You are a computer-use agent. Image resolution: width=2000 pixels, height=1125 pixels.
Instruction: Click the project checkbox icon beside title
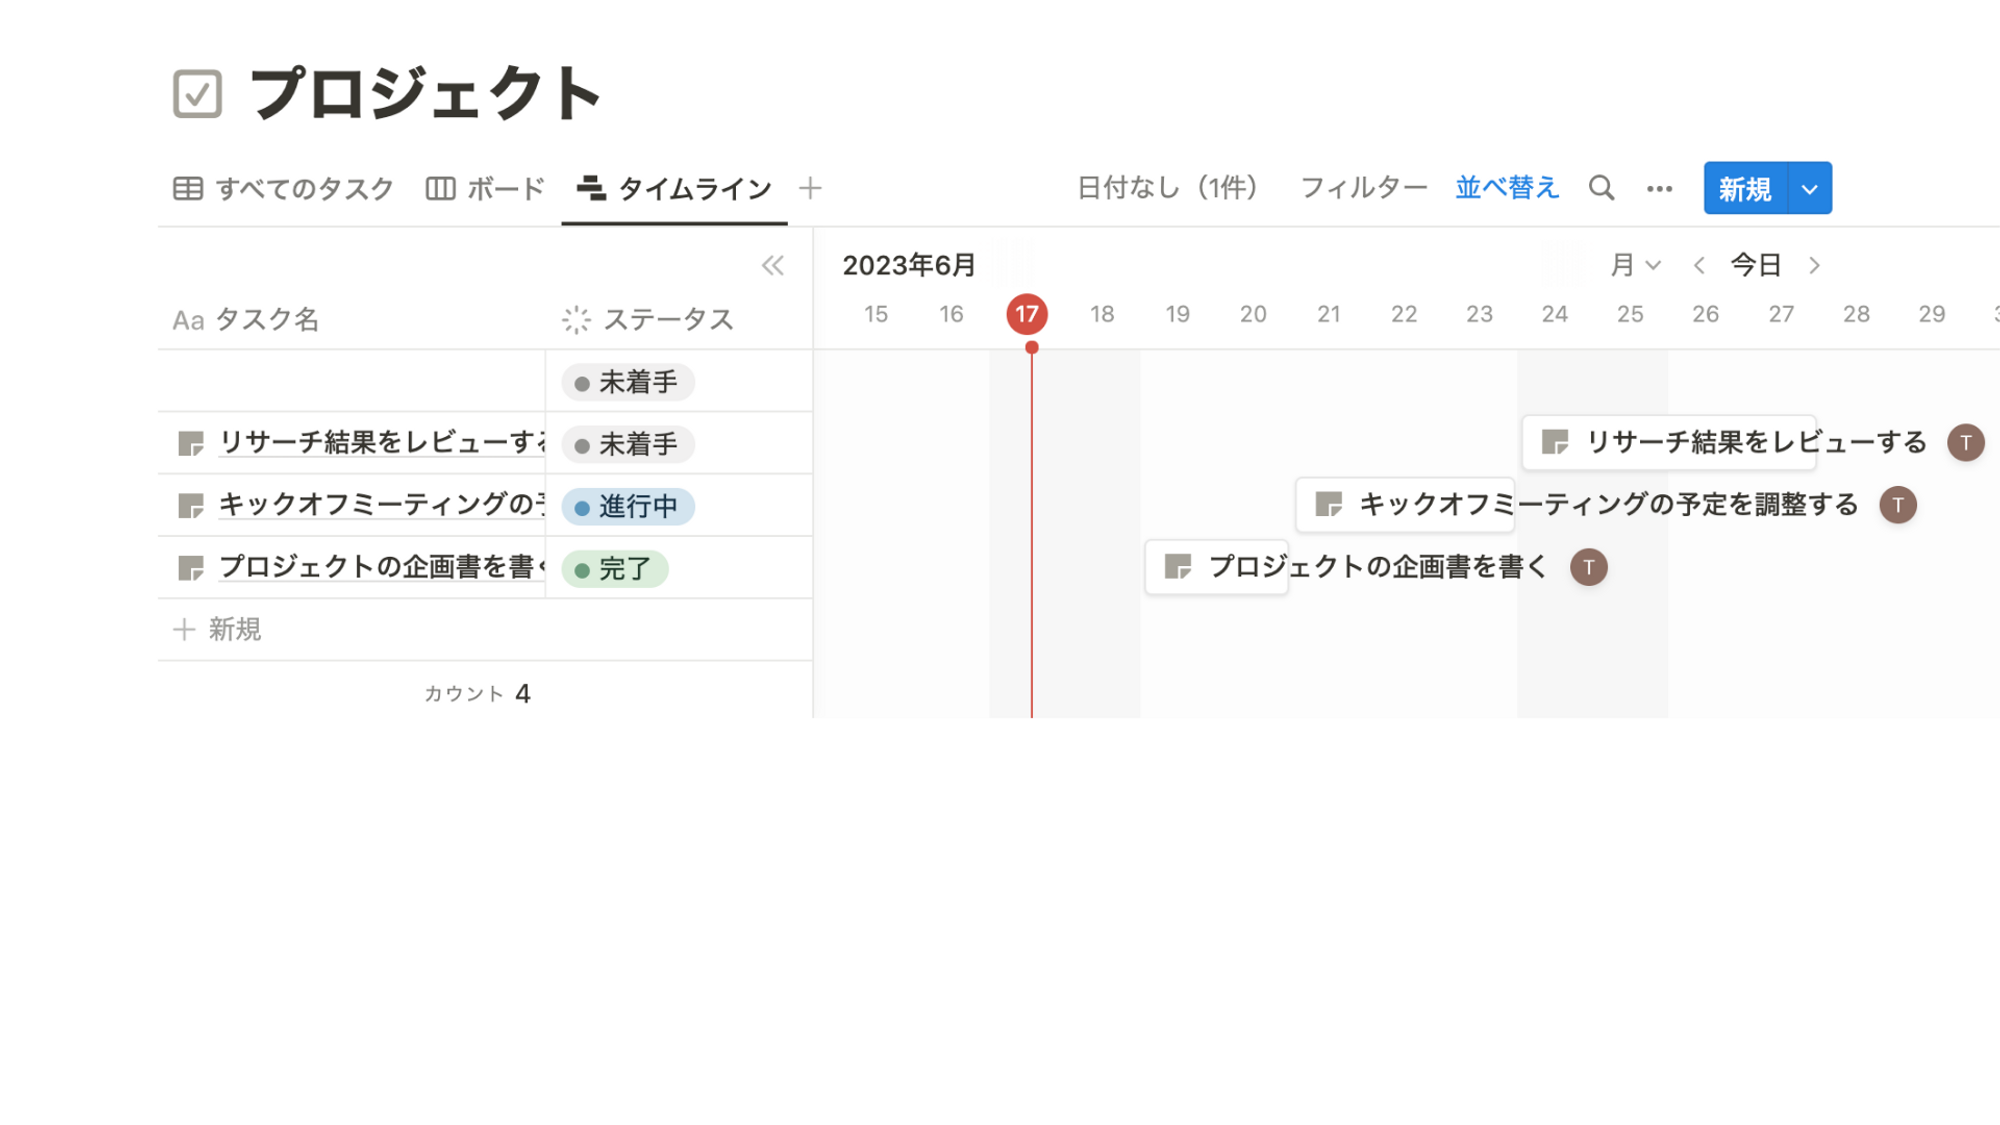pos(197,94)
